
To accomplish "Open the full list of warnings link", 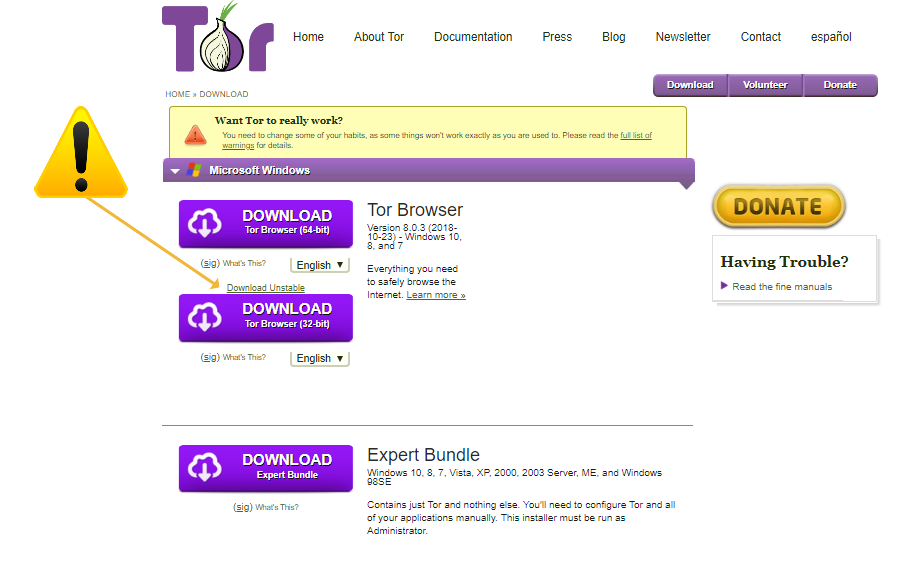I will coord(636,136).
